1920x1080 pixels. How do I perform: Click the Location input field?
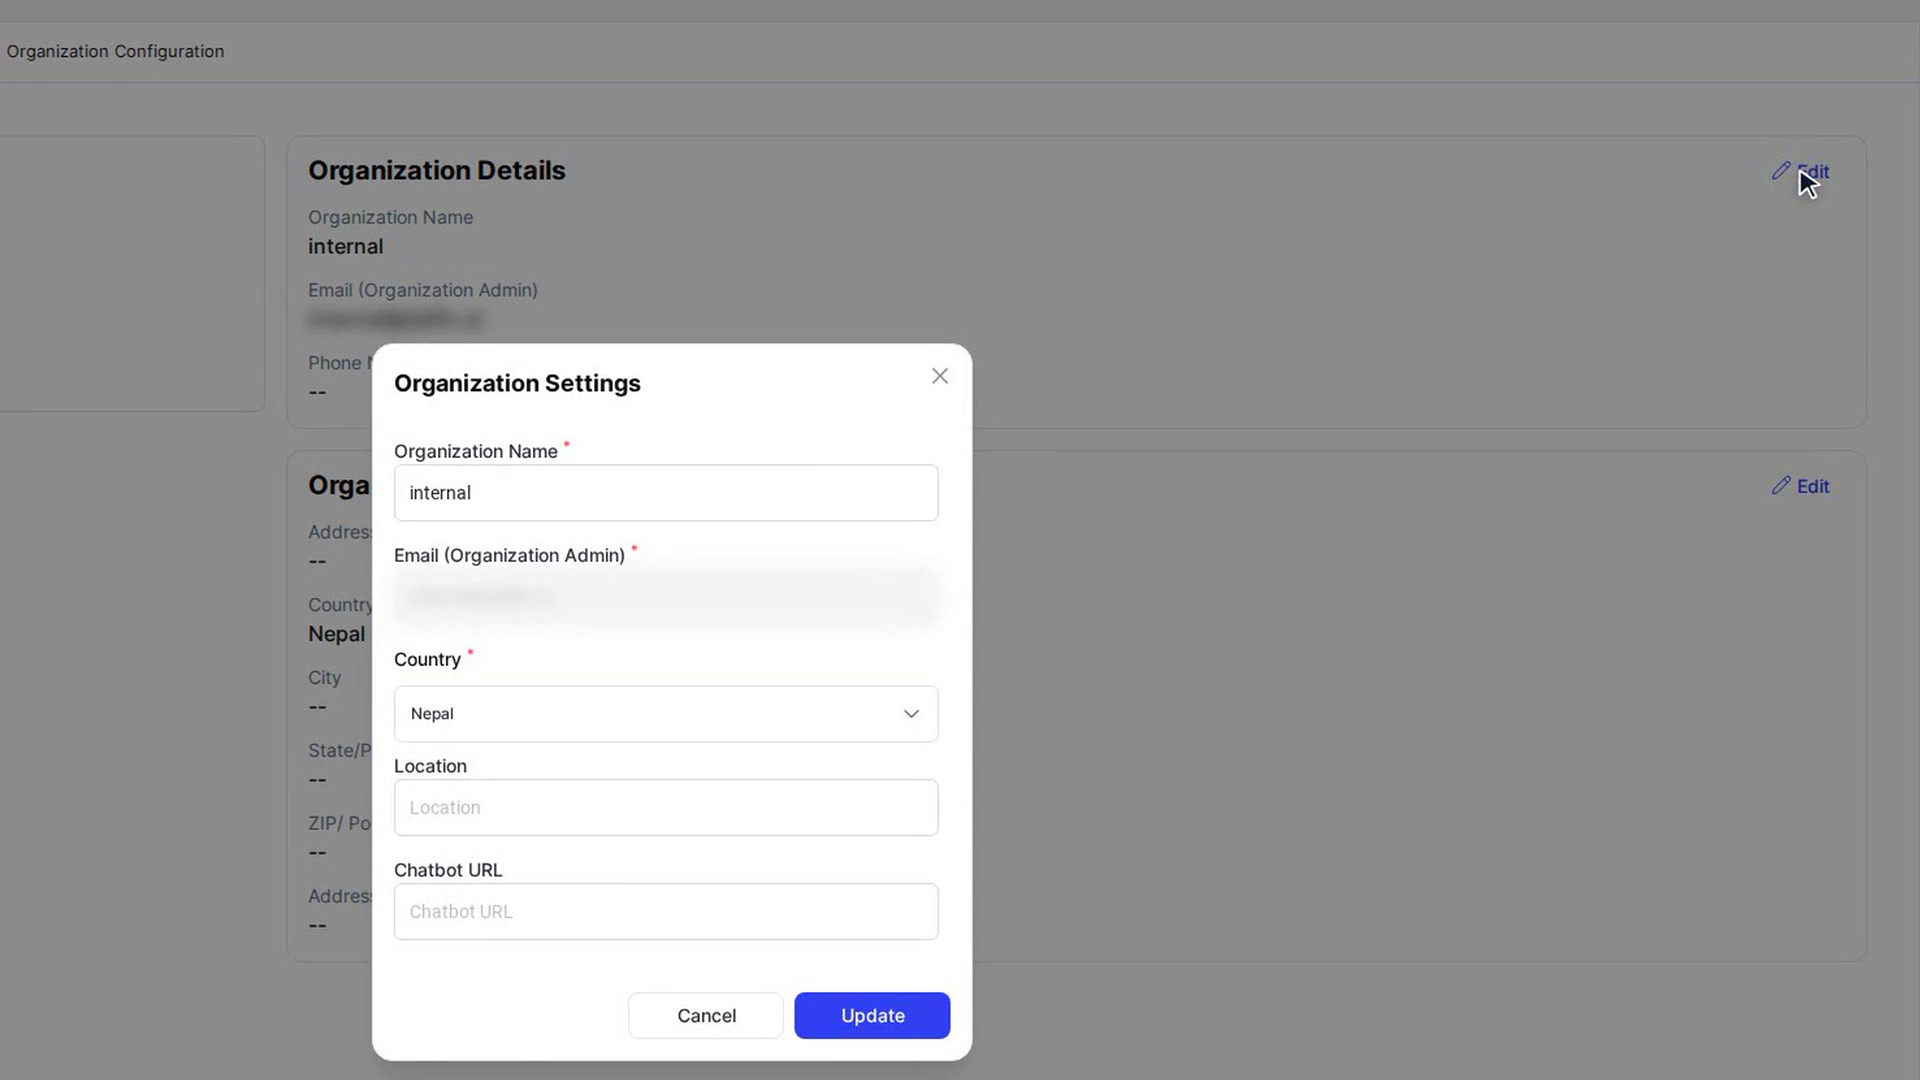click(666, 808)
